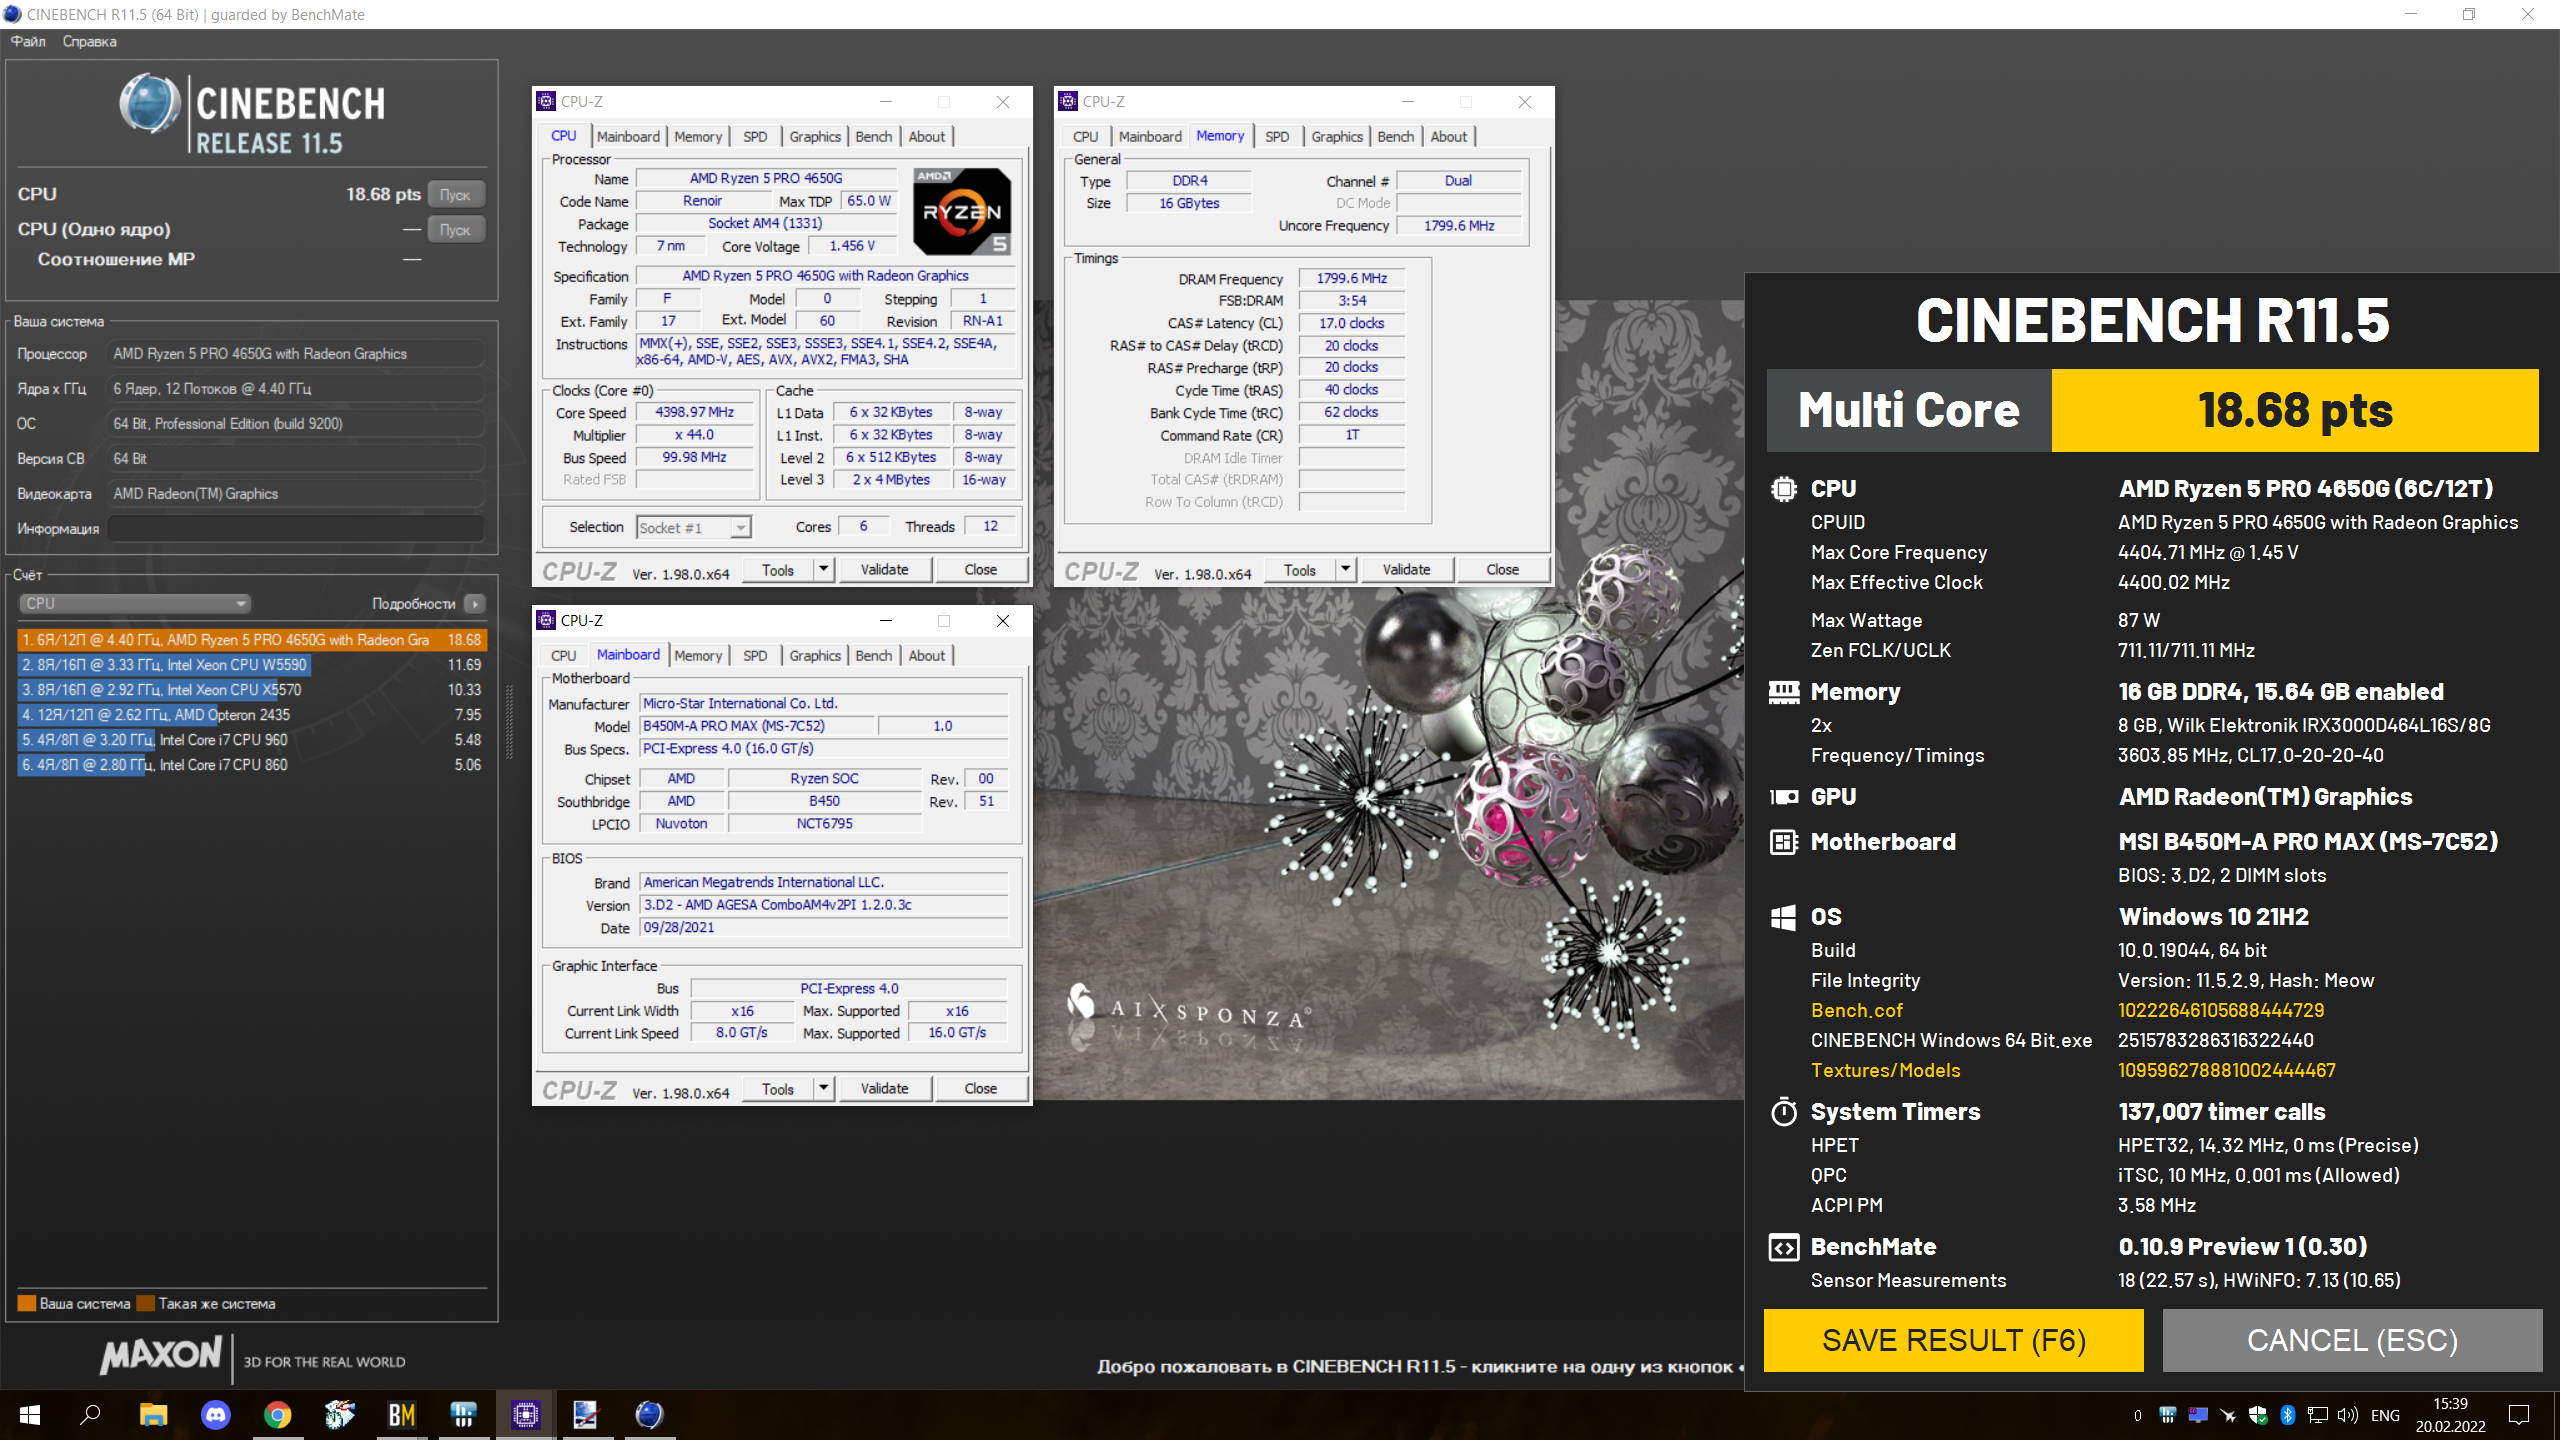The width and height of the screenshot is (2560, 1440).
Task: Click DRAM Frequency value 1799.6 MHz
Action: coord(1352,278)
